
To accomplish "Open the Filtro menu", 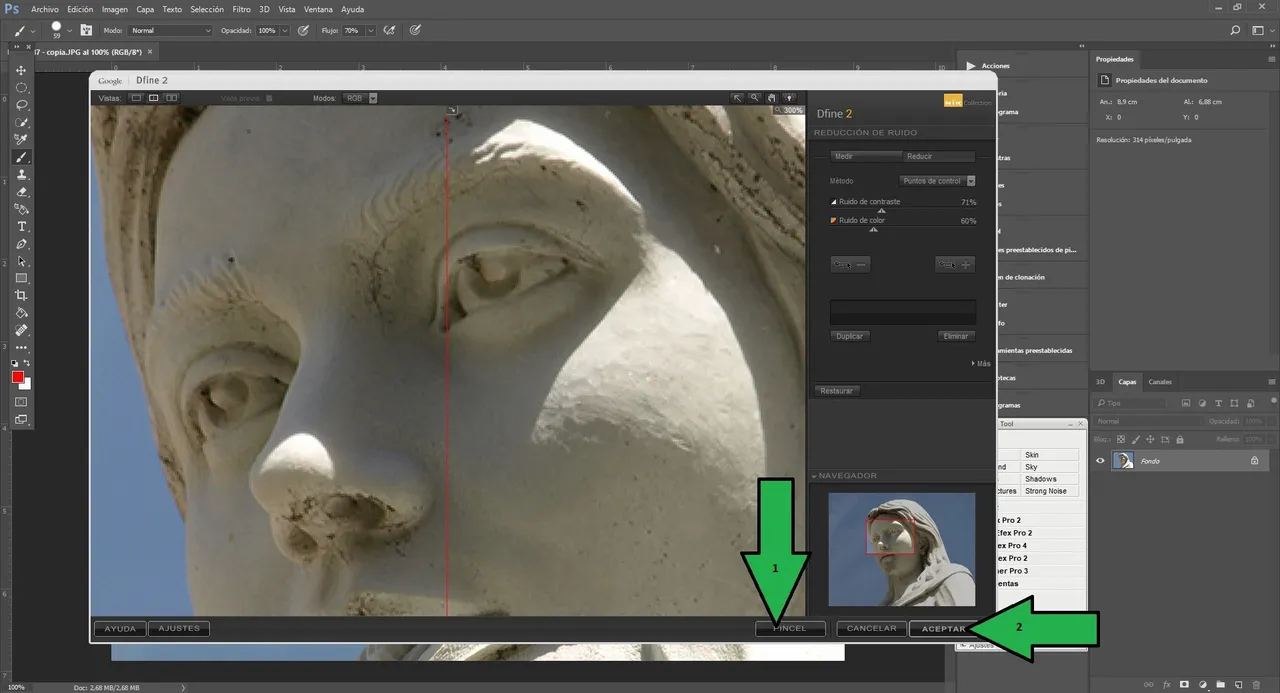I will tap(241, 9).
